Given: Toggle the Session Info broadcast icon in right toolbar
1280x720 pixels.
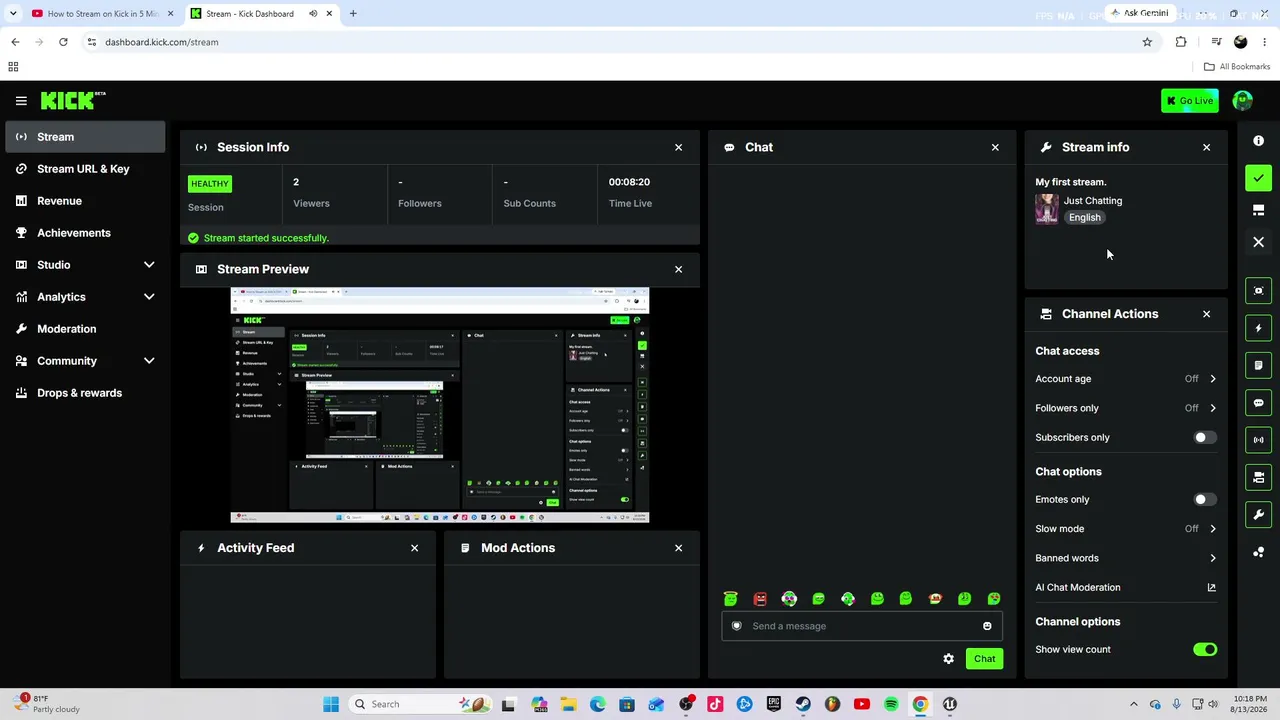Looking at the screenshot, I should coord(1259,440).
